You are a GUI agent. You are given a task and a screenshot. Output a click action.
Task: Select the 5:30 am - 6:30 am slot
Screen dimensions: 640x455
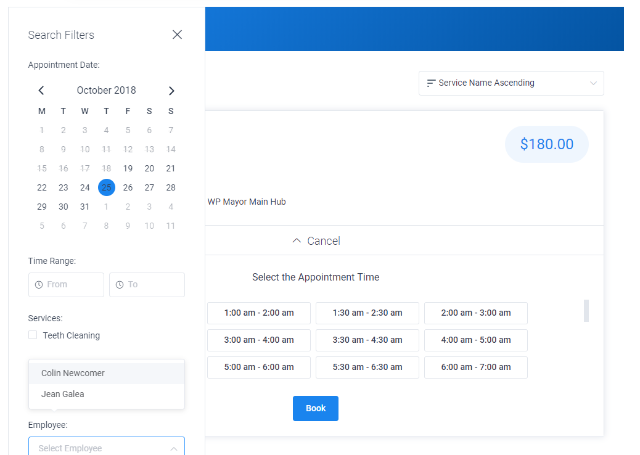pos(367,367)
